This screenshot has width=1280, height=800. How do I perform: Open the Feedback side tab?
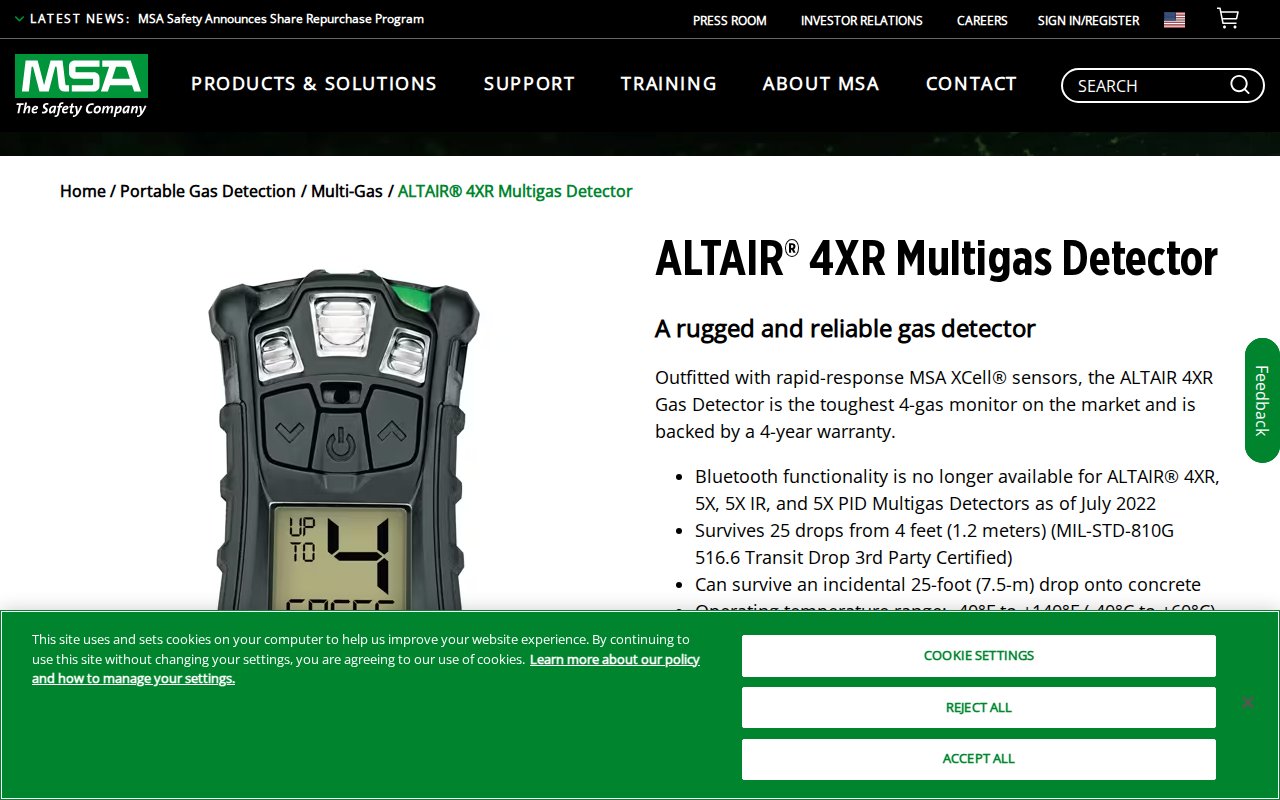pos(1261,400)
